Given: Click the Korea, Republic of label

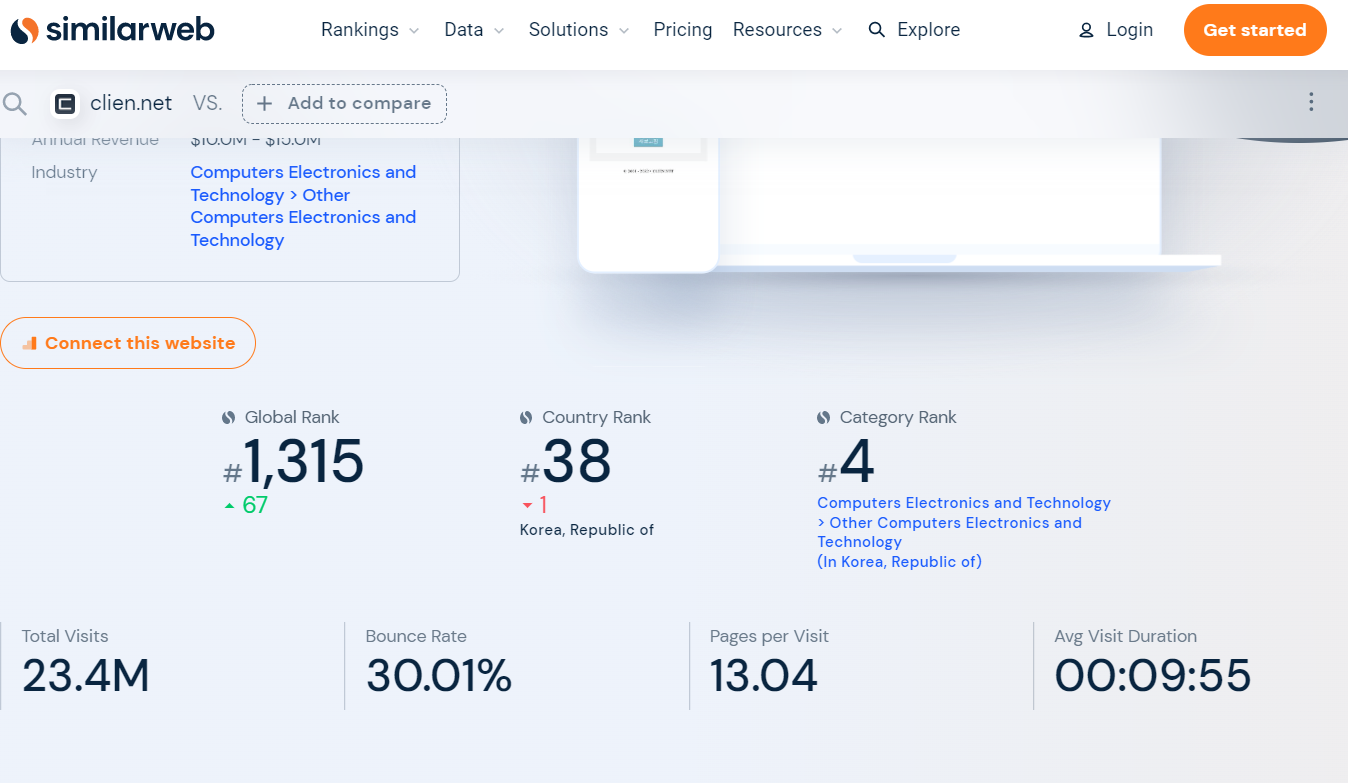Looking at the screenshot, I should [x=587, y=530].
